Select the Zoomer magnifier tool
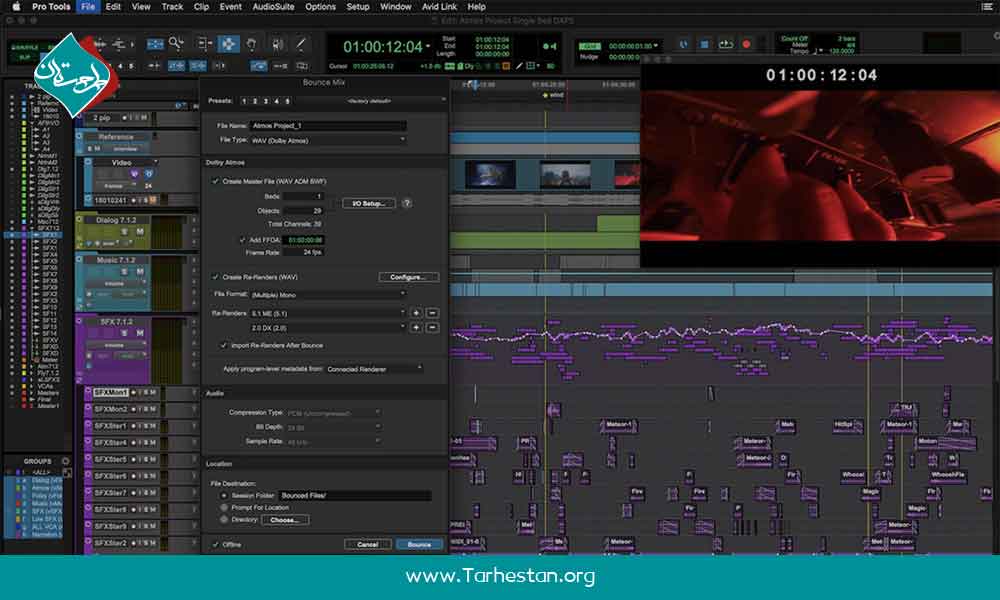The image size is (1000, 600). point(176,43)
